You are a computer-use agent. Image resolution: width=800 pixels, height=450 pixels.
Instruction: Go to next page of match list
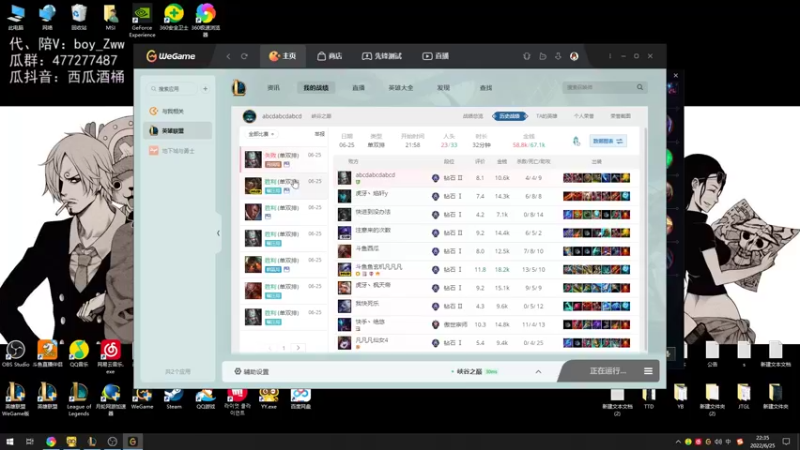[298, 348]
